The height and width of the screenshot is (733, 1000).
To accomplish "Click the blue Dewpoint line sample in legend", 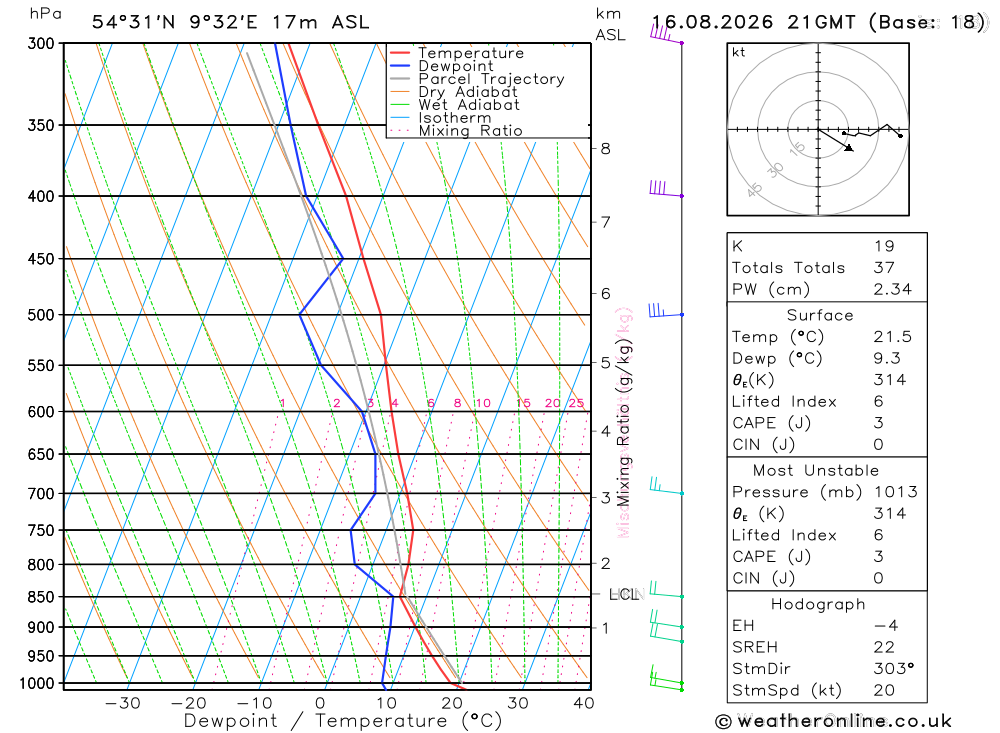I will click(400, 66).
